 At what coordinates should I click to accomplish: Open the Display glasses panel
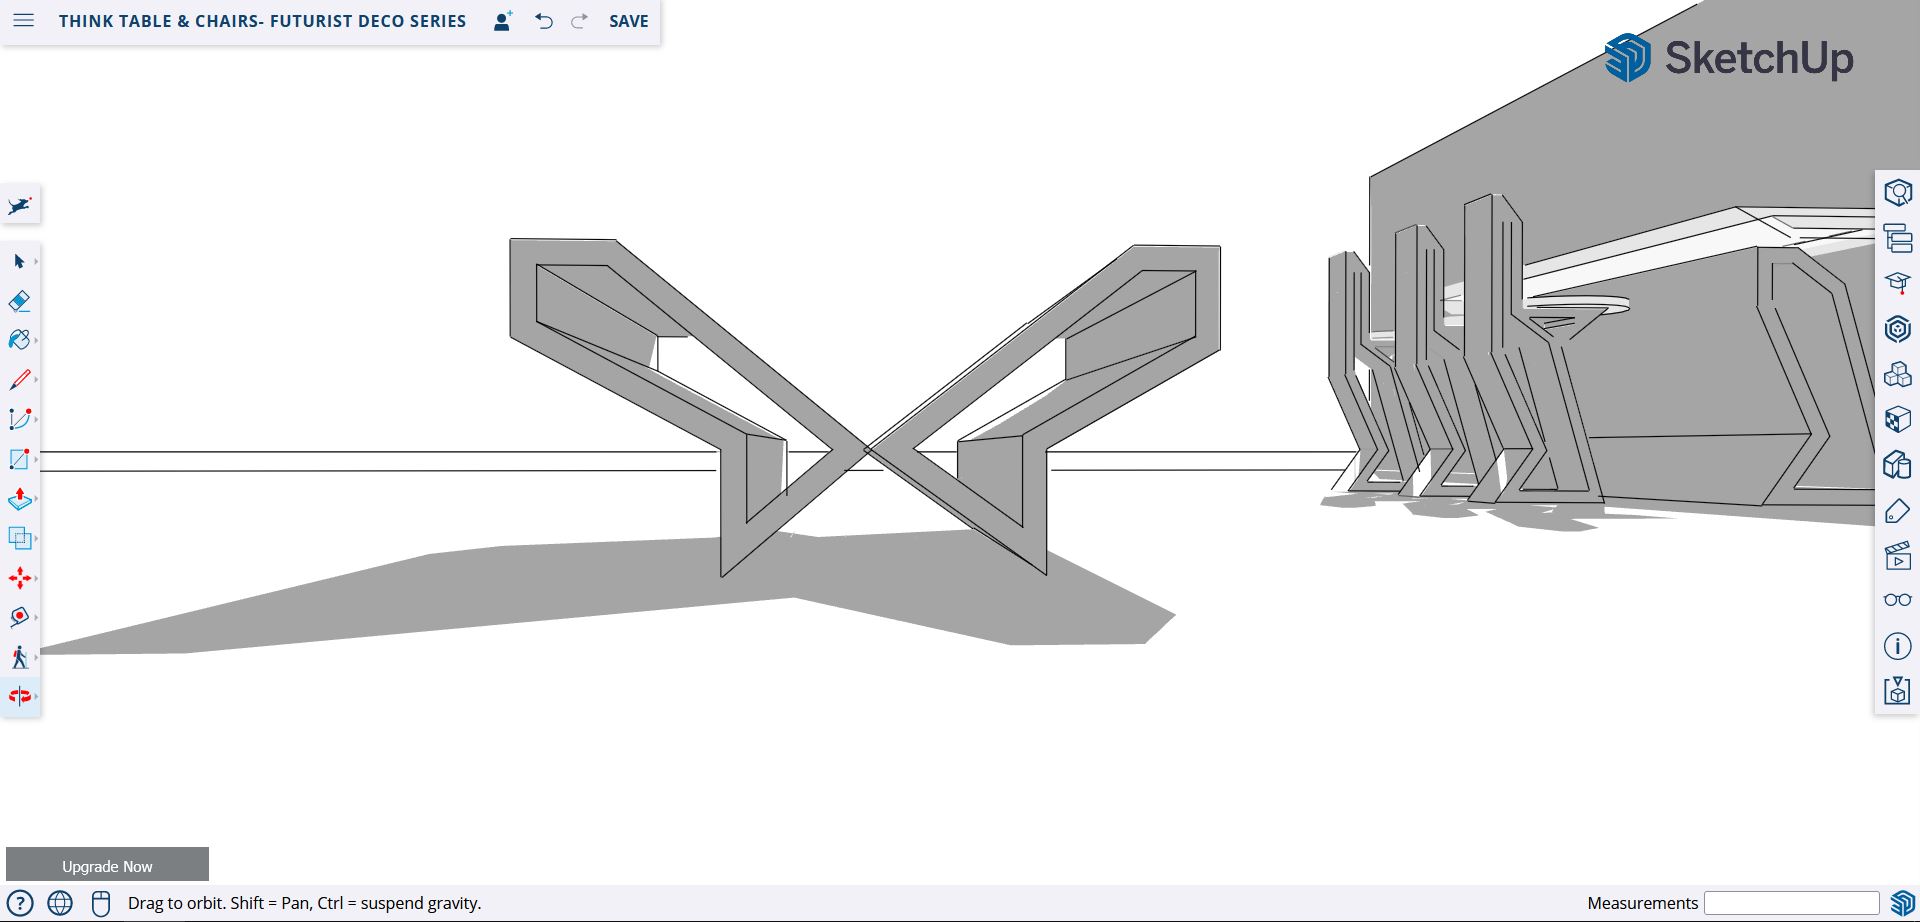pos(1897,600)
